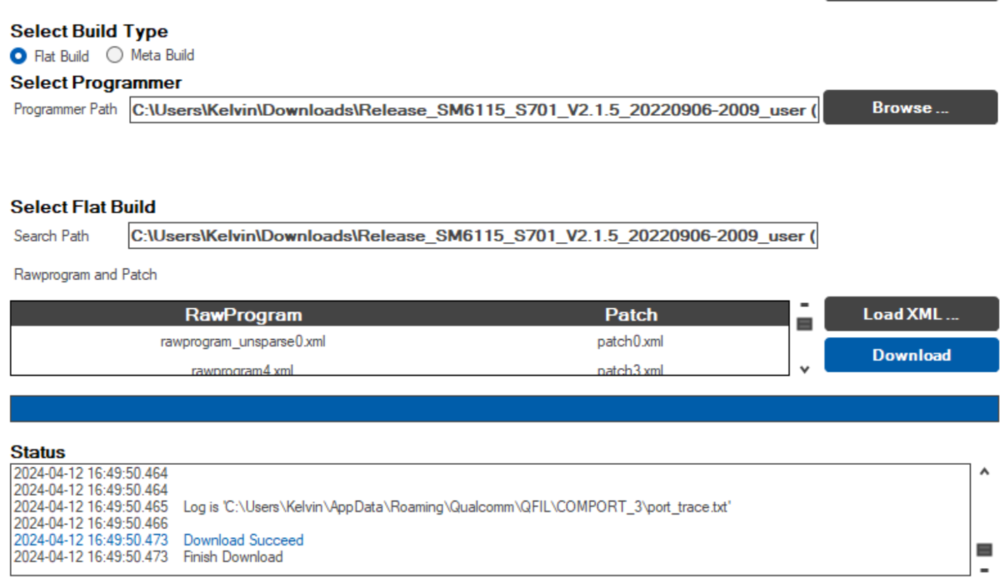Click the Patch column header
The image size is (1000, 588).
point(631,314)
